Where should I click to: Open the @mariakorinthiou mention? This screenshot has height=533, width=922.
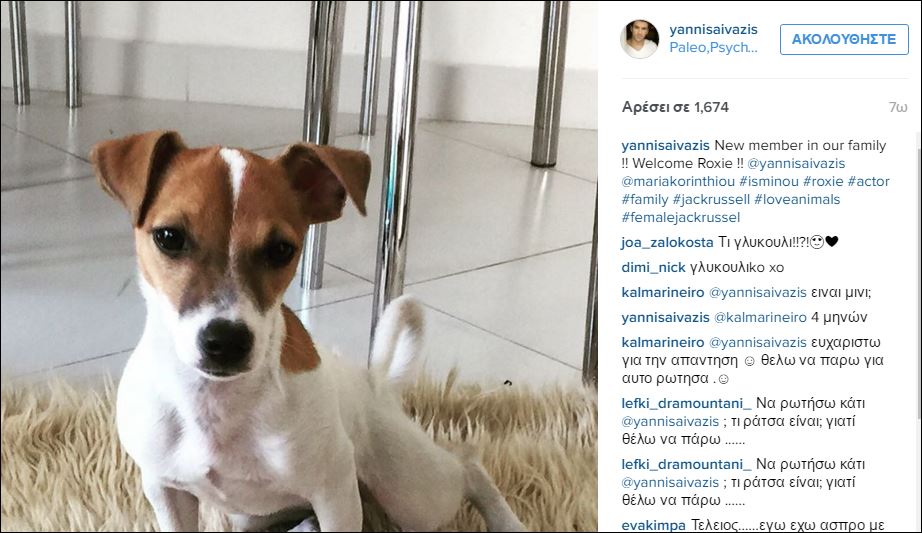[678, 181]
